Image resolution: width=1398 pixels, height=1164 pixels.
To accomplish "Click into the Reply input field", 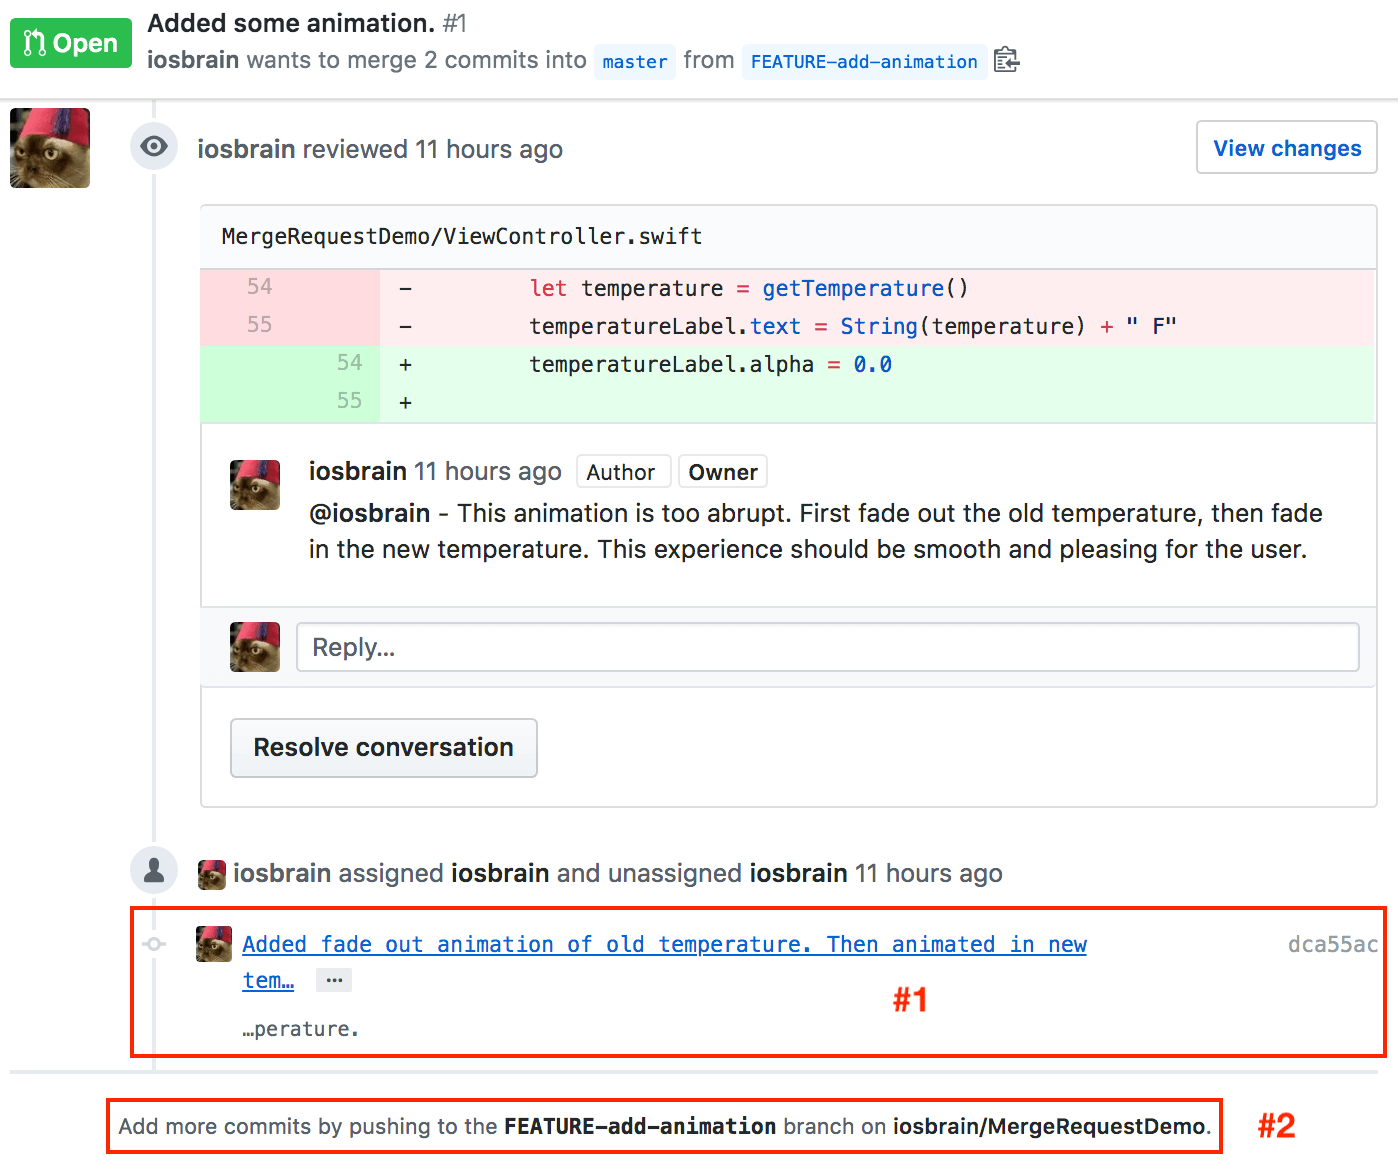I will (x=827, y=647).
